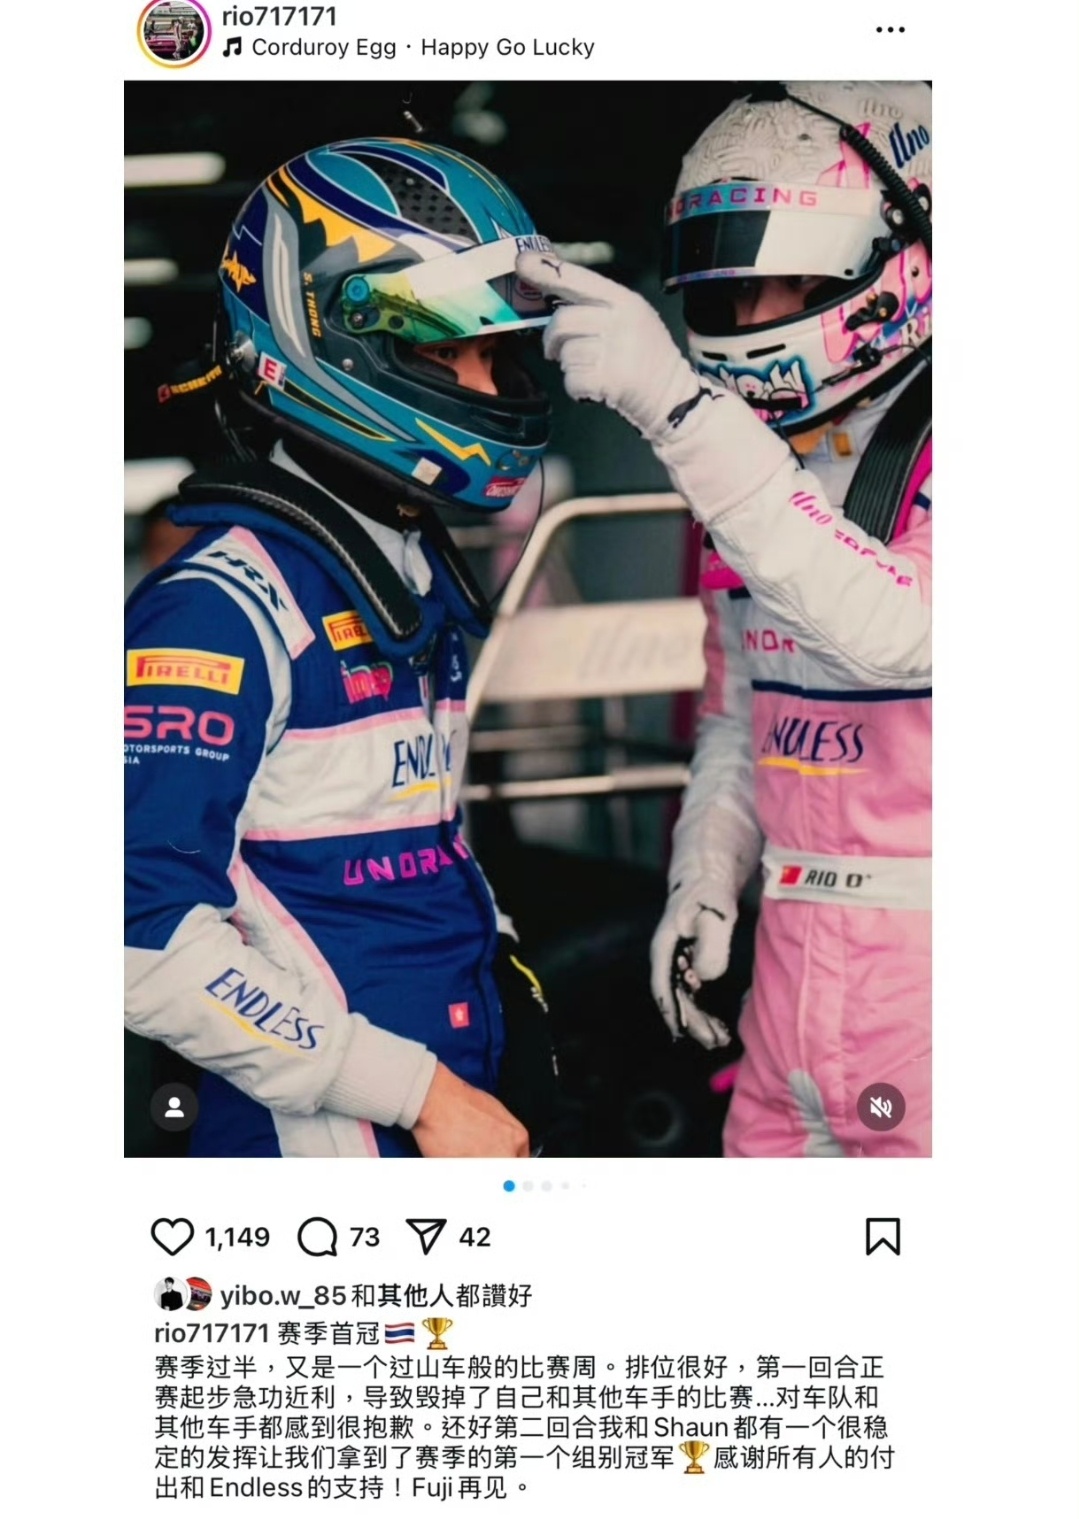Open rio717171 username in caption
1079x1519 pixels.
point(212,1333)
